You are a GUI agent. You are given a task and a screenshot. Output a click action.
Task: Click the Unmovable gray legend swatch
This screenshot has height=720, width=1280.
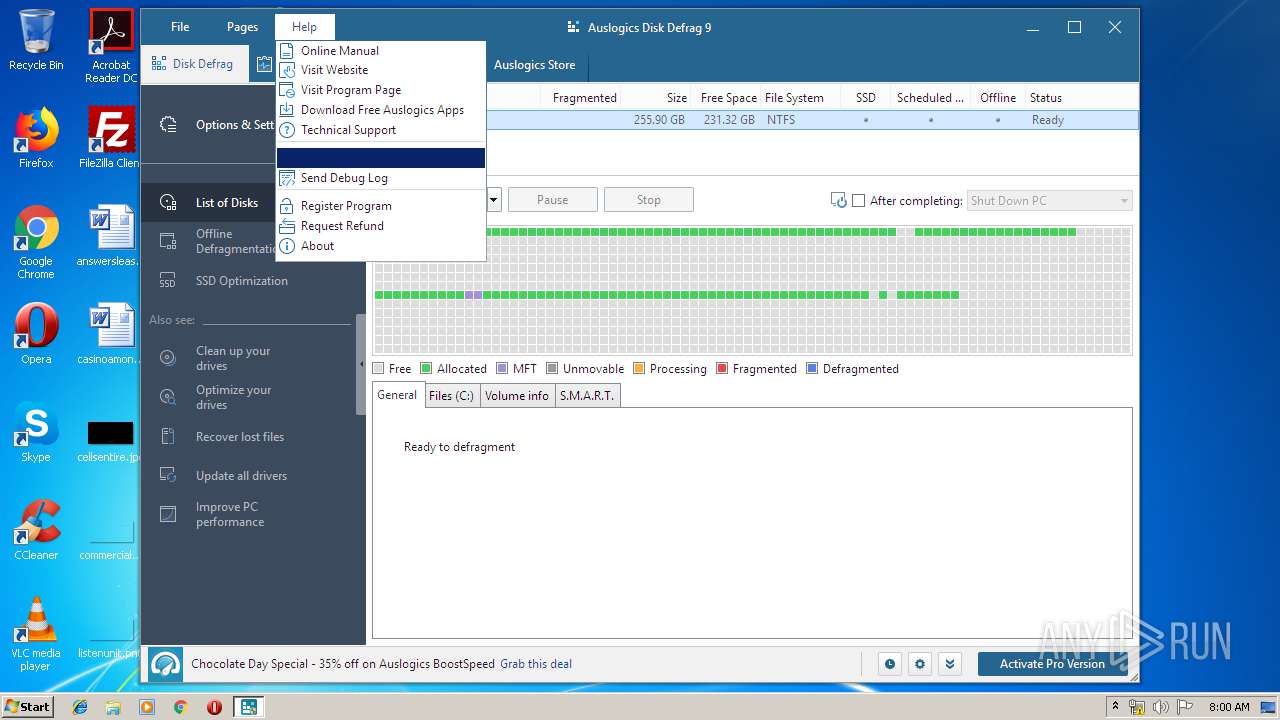click(x=552, y=369)
